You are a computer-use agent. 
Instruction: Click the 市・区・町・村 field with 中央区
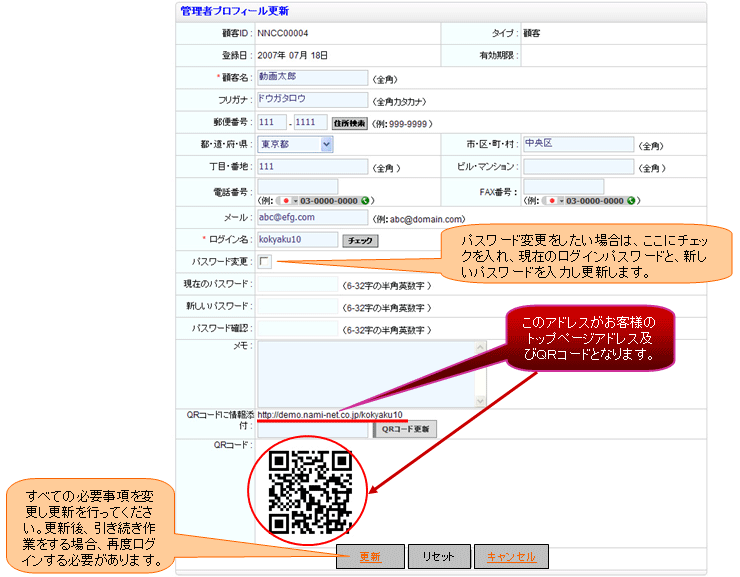[x=578, y=144]
